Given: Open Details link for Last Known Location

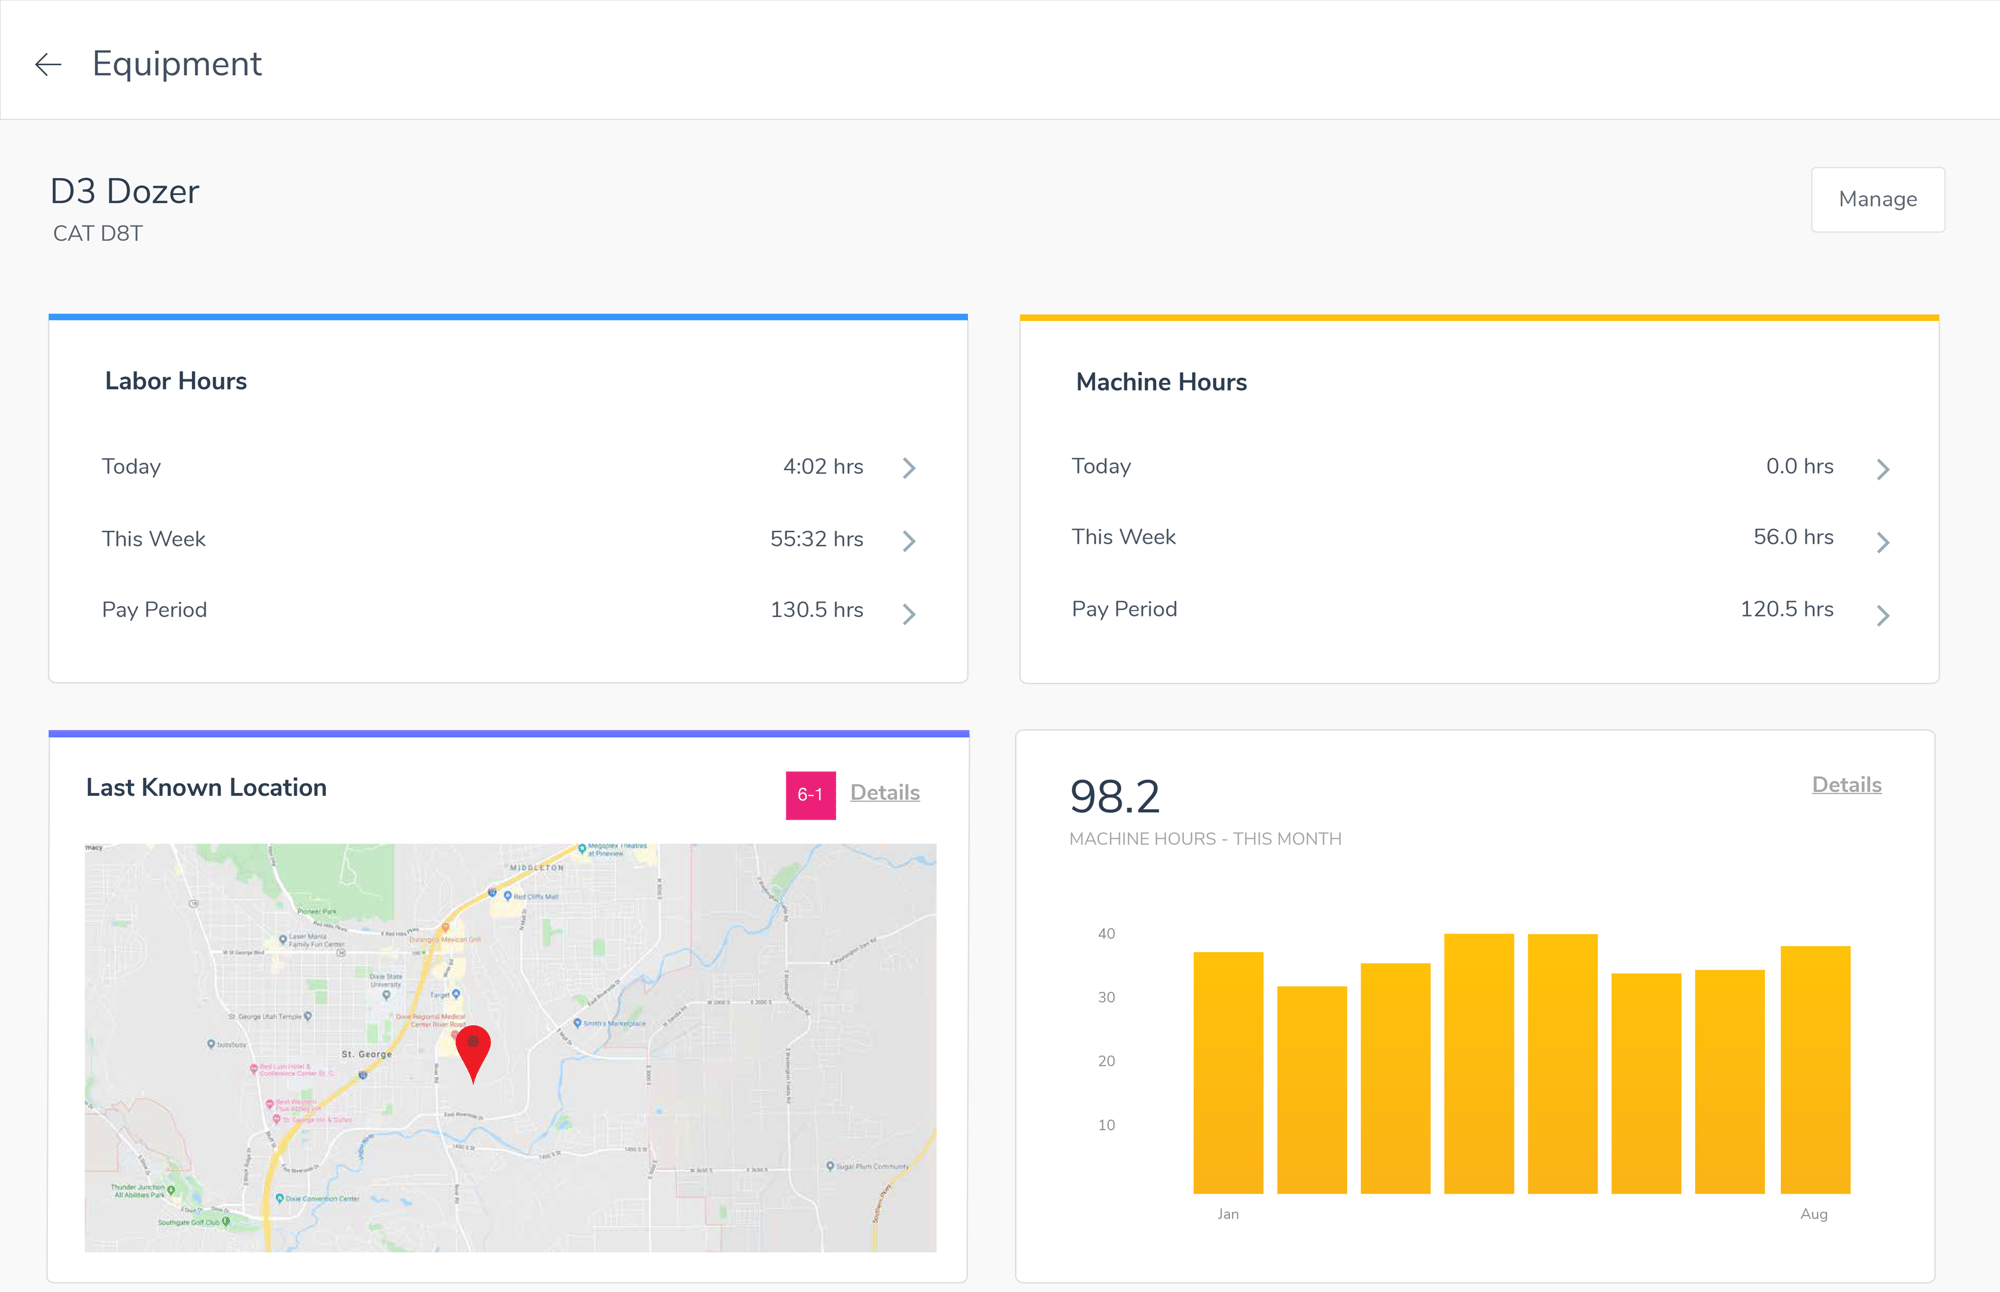Looking at the screenshot, I should point(884,793).
